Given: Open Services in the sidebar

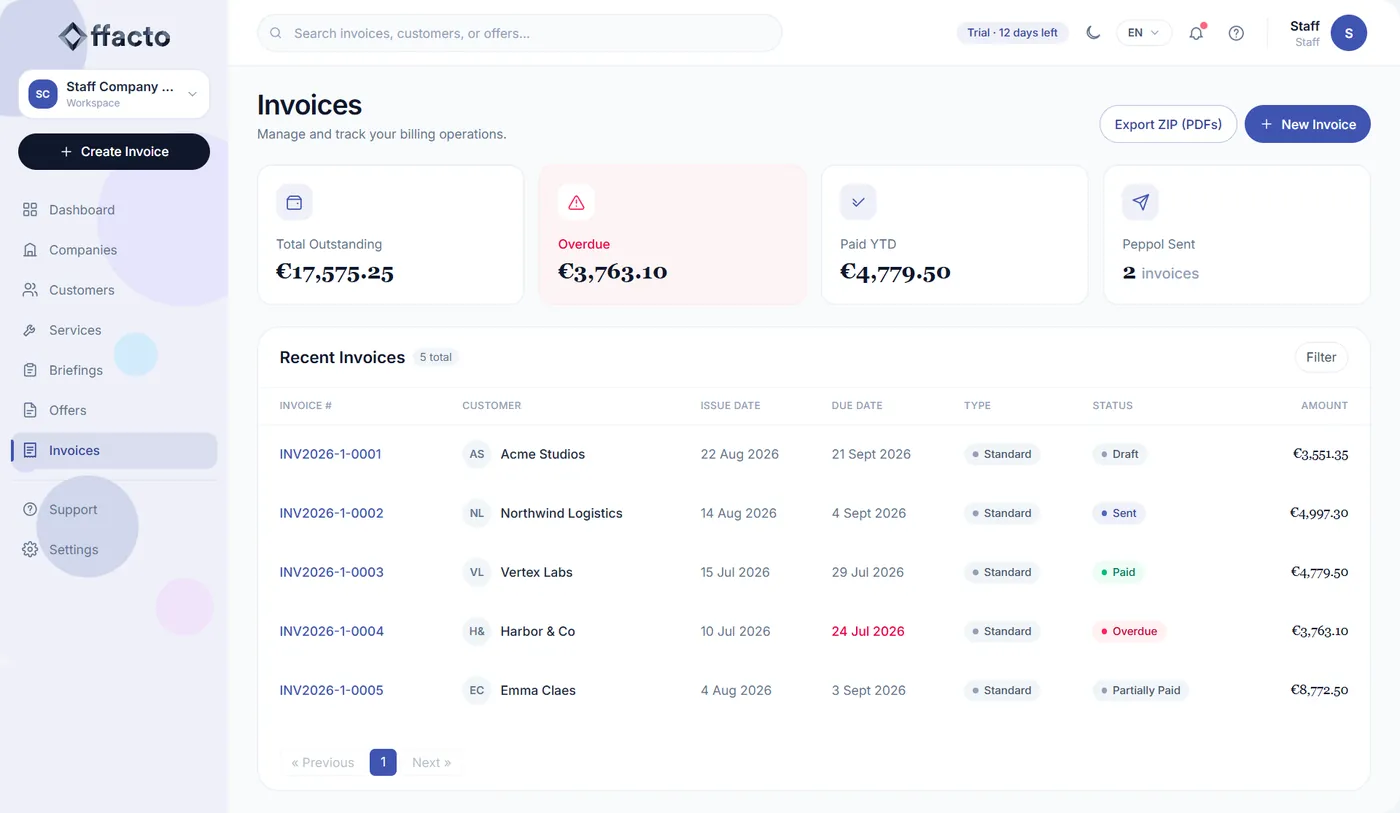Looking at the screenshot, I should click(114, 330).
